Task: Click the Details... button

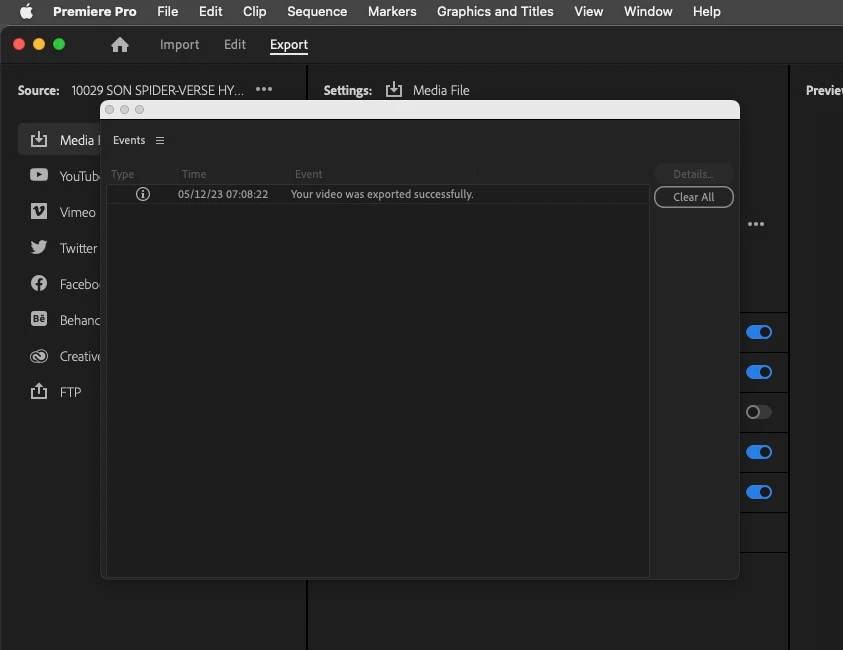Action: coord(694,174)
